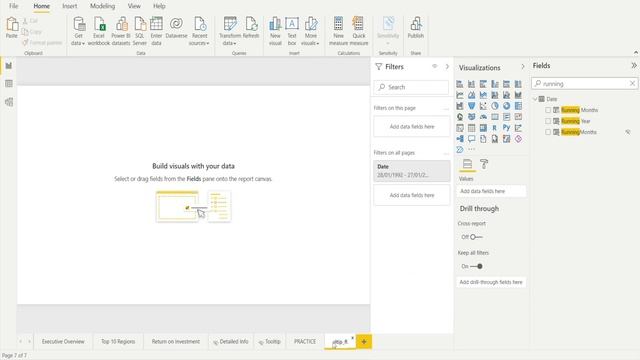Open the File menu
This screenshot has height=360, width=640.
tap(13, 6)
